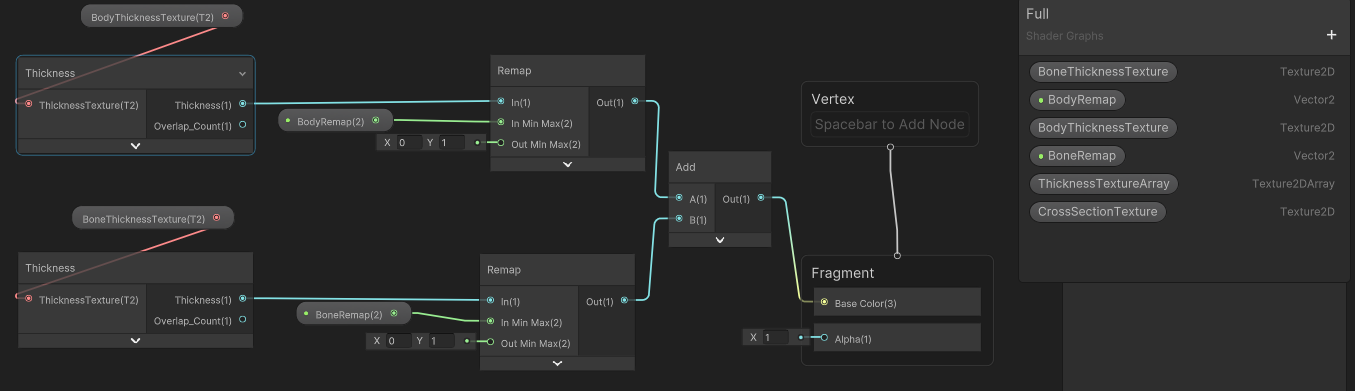Viewport: 1355px width, 391px height.
Task: Select top Remap node by its title
Action: [514, 71]
